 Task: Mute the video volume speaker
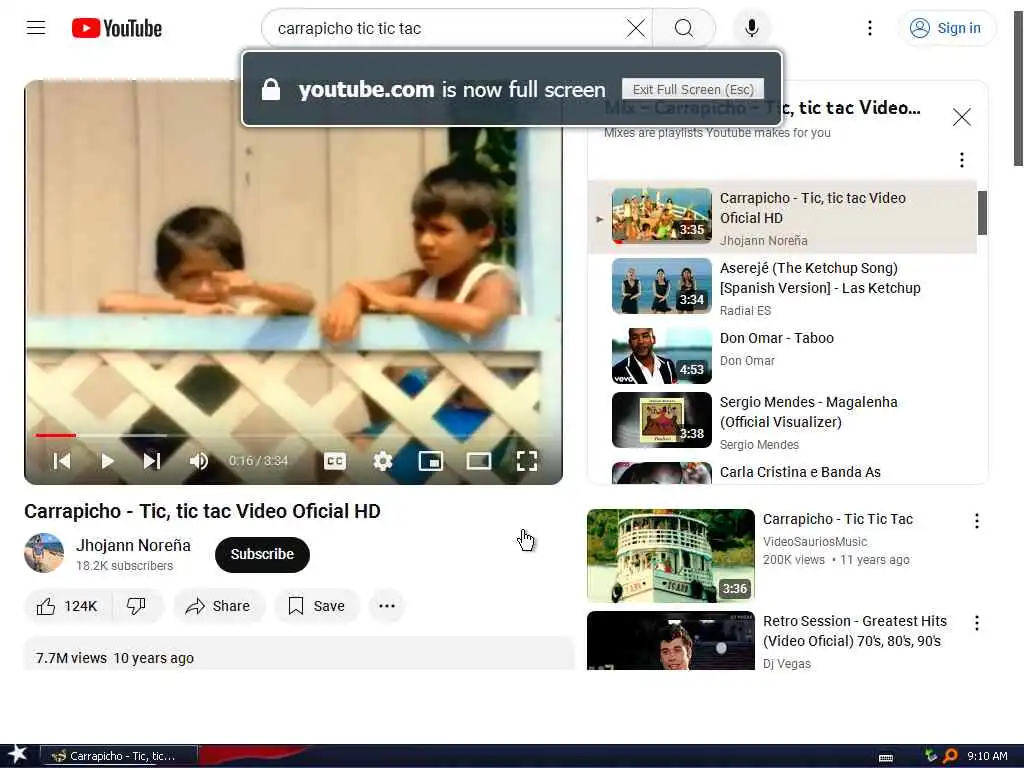199,461
